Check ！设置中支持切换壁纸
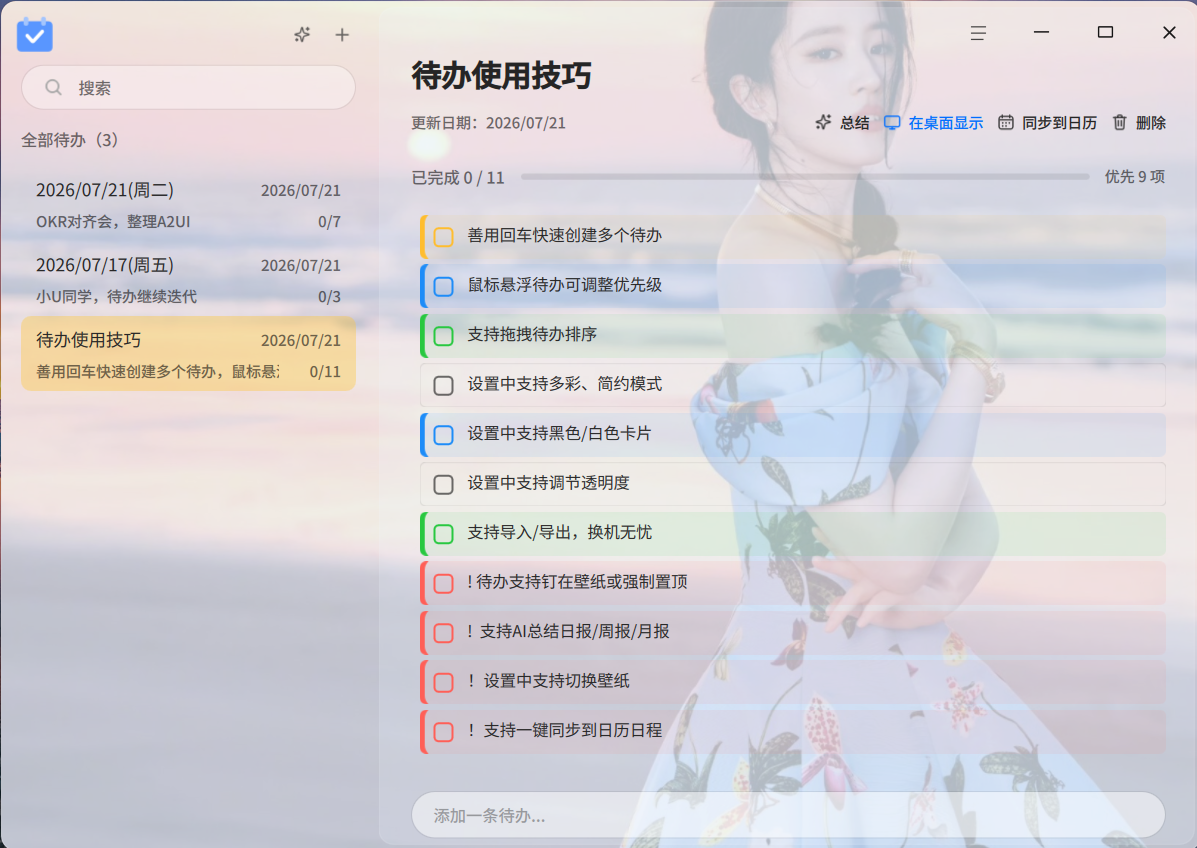1197x848 pixels. (444, 682)
